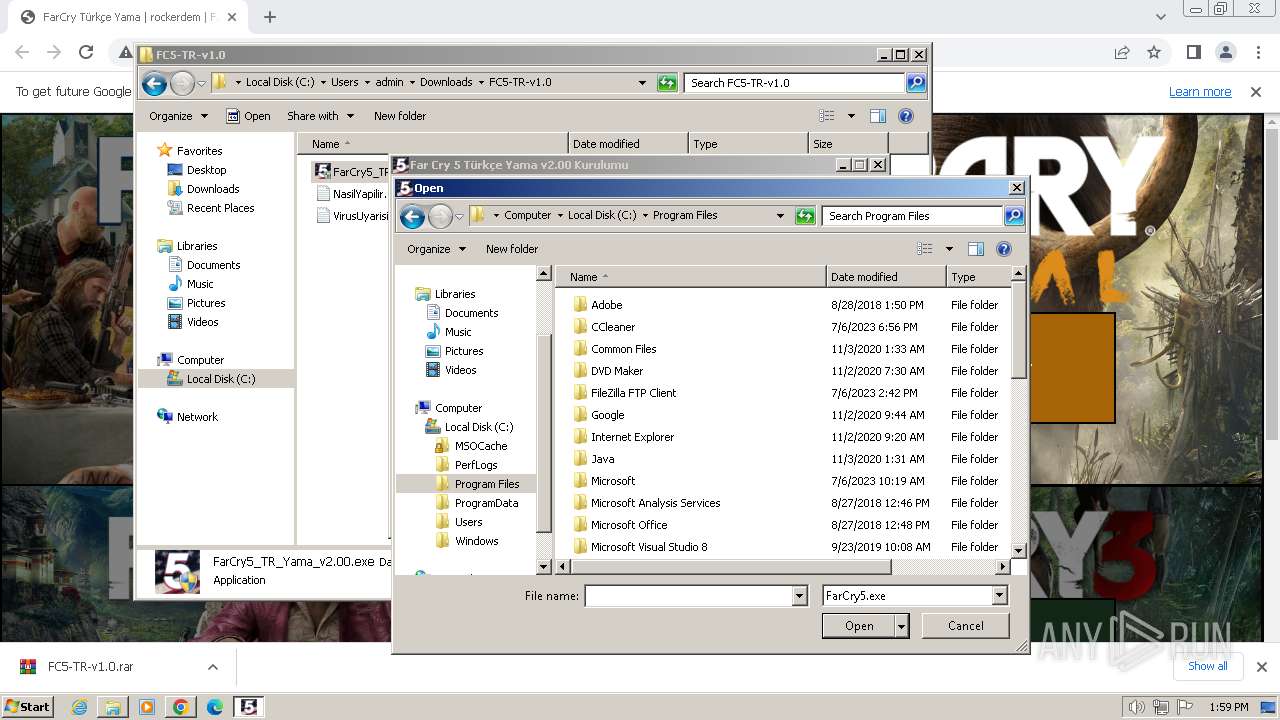Screen dimensions: 1280x720
Task: Click the Back arrow in the Open dialog
Action: pyautogui.click(x=412, y=216)
